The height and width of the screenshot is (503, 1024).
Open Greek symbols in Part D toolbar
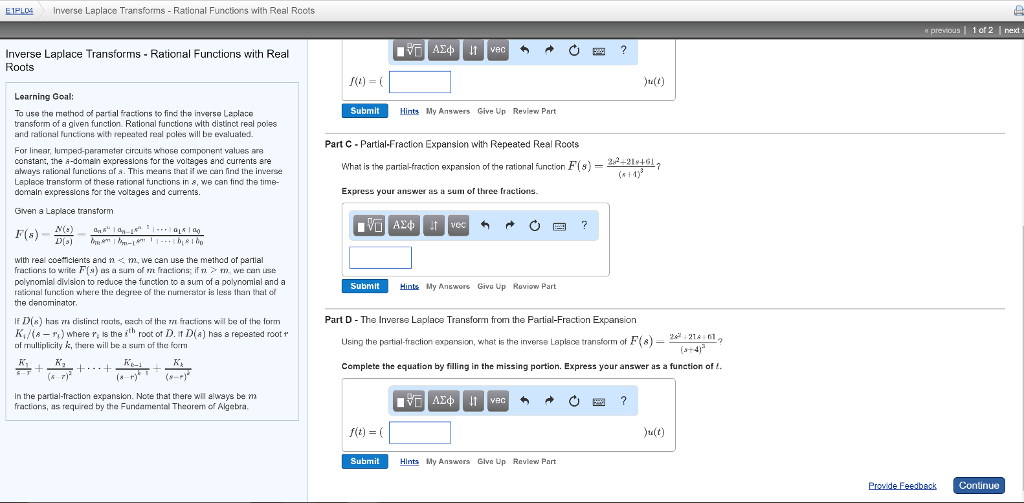(x=444, y=401)
